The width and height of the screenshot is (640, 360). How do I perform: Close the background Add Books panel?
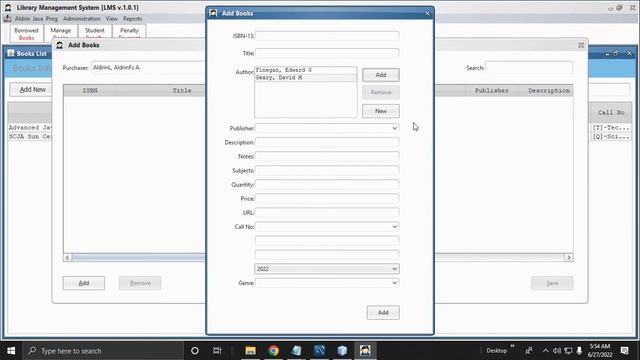pyautogui.click(x=581, y=45)
